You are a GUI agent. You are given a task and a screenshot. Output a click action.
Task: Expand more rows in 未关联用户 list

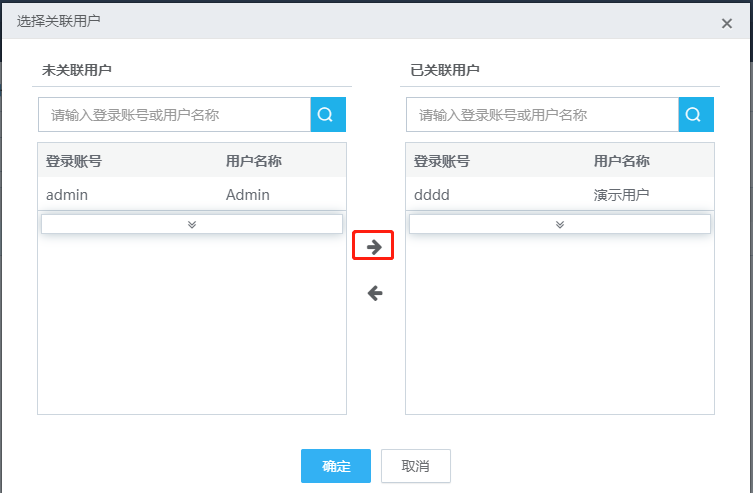click(192, 224)
